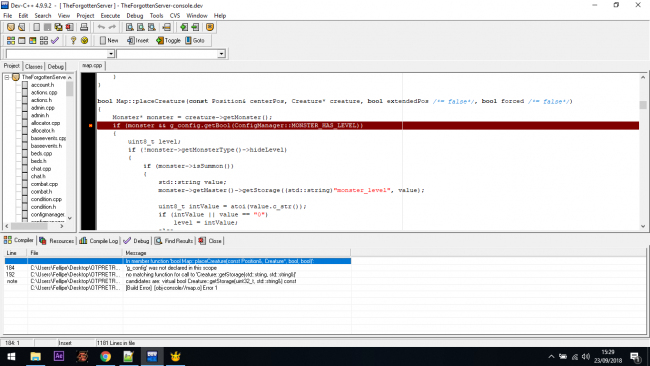
Task: Click the blank page source file icon
Action: click(36, 27)
